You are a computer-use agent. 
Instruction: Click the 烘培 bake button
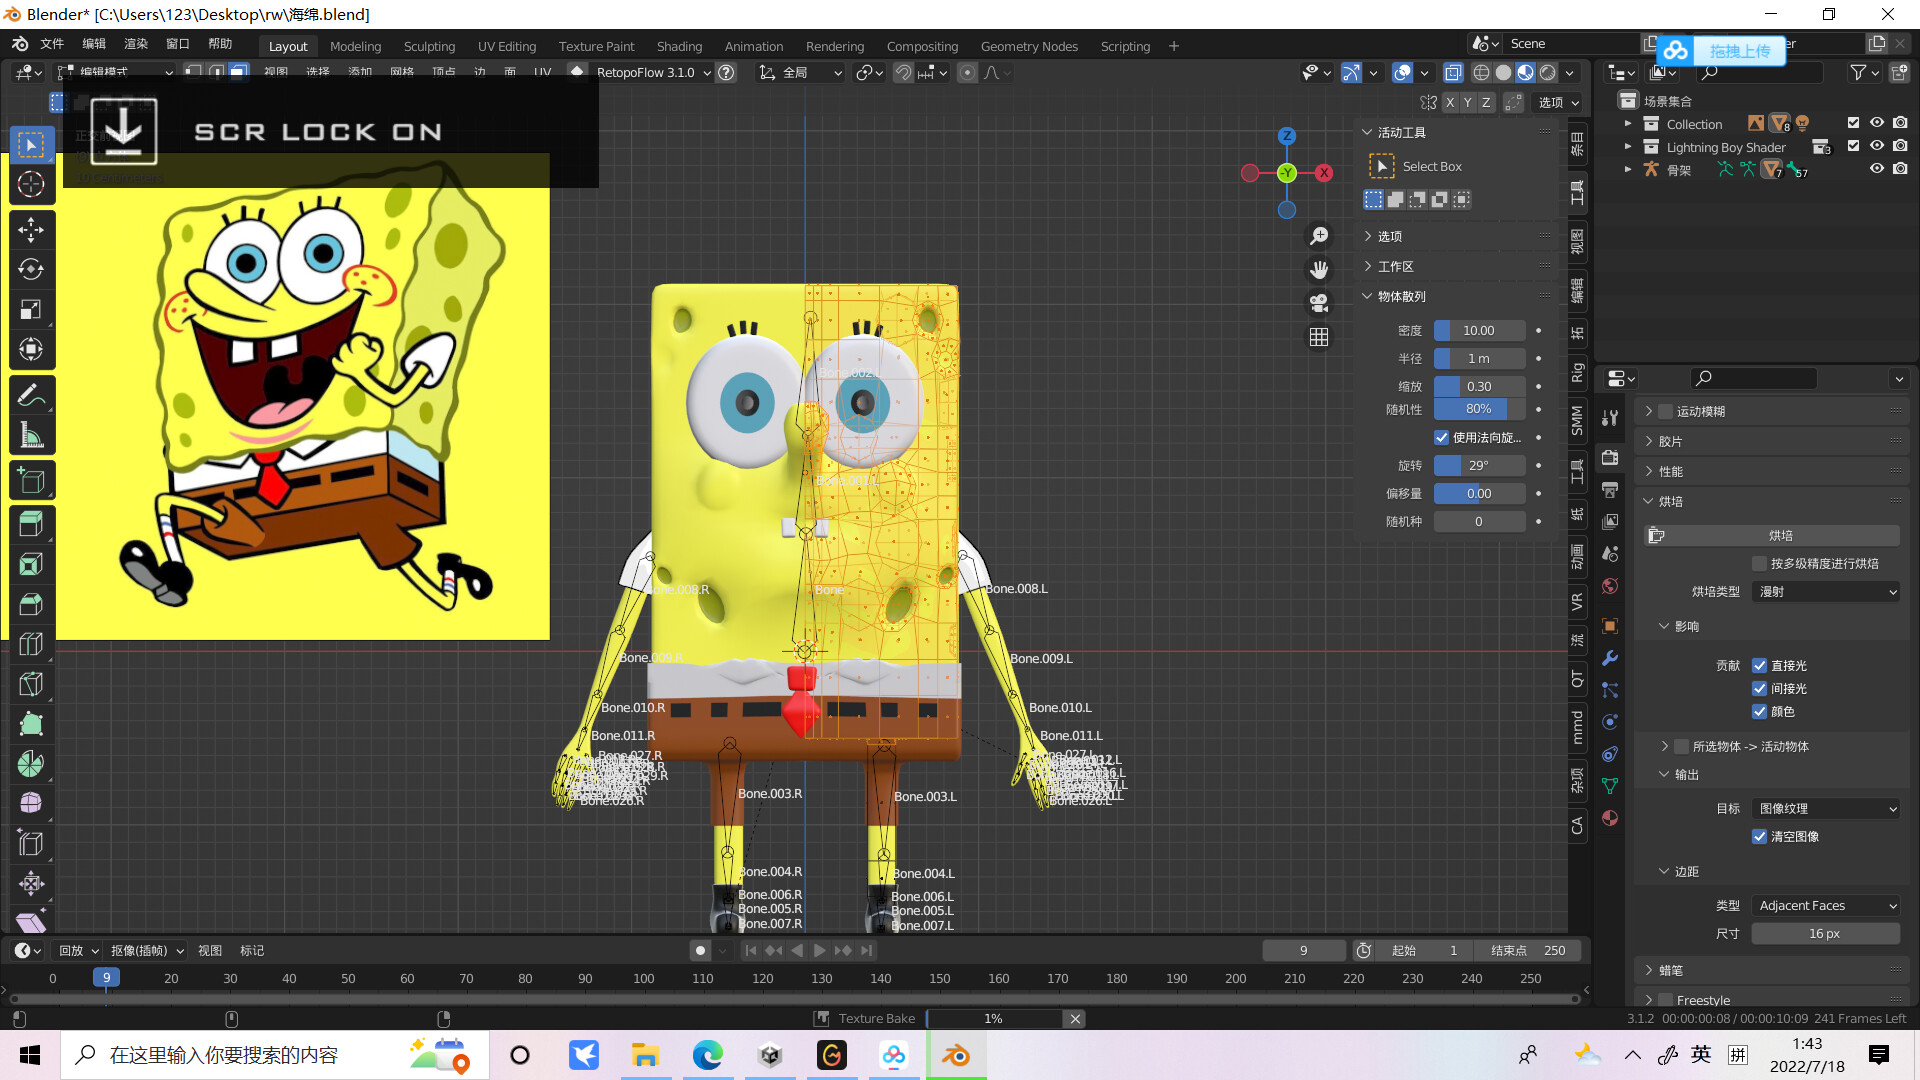click(1772, 536)
